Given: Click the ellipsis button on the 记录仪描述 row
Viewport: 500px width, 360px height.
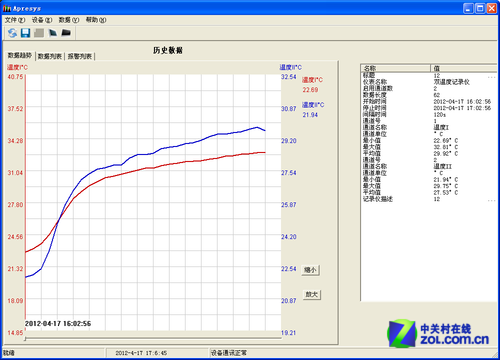Looking at the screenshot, I should [x=491, y=200].
